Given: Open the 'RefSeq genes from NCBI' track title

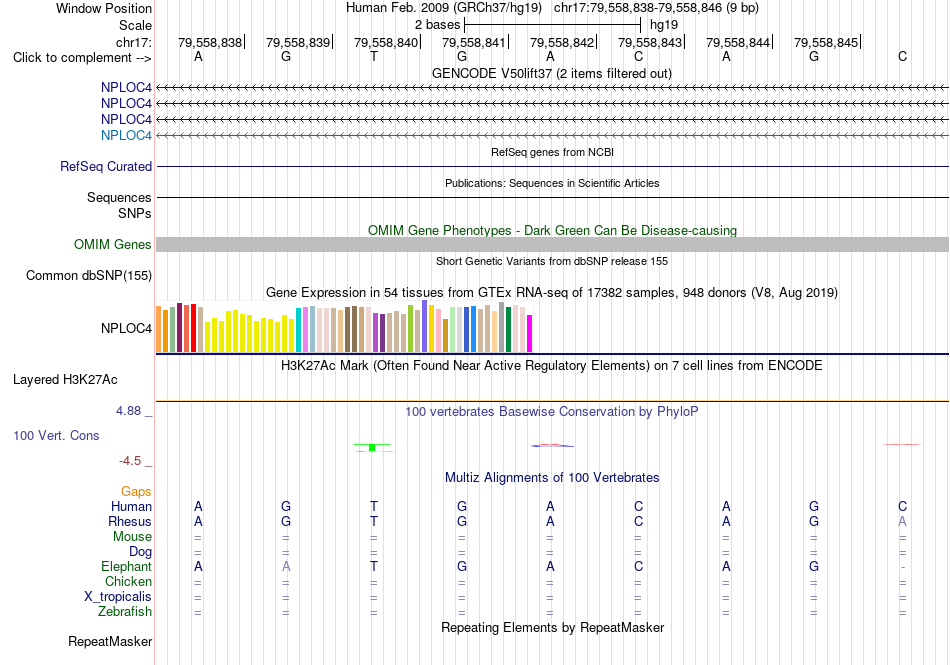Looking at the screenshot, I should coord(552,152).
